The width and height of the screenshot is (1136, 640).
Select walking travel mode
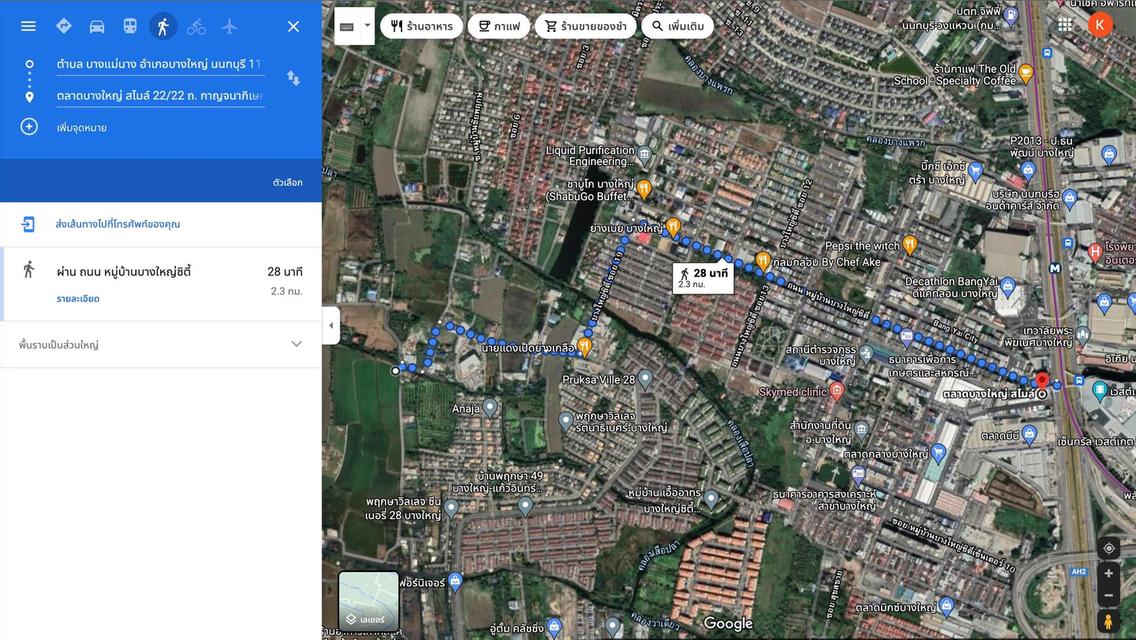163,26
